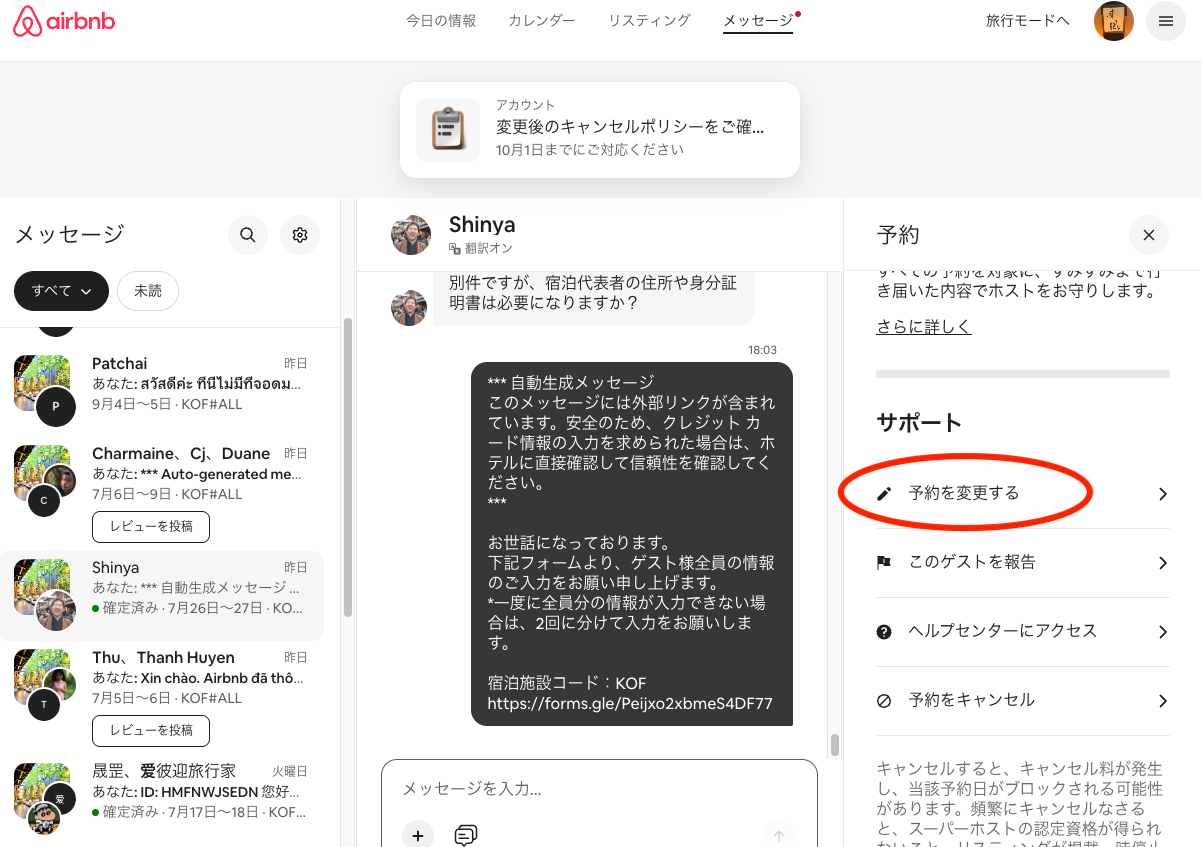This screenshot has width=1201, height=847.
Task: Expand the すべて filter dropdown
Action: tap(61, 291)
